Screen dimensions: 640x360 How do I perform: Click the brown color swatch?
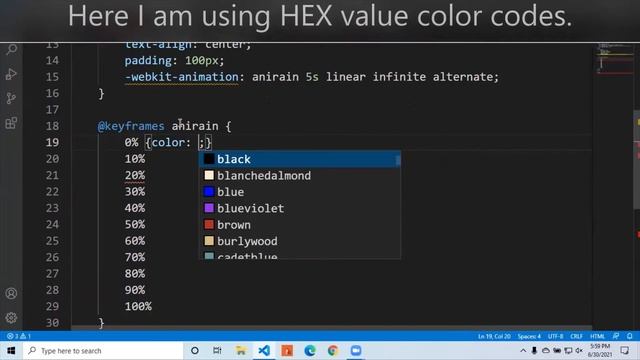[x=209, y=224]
